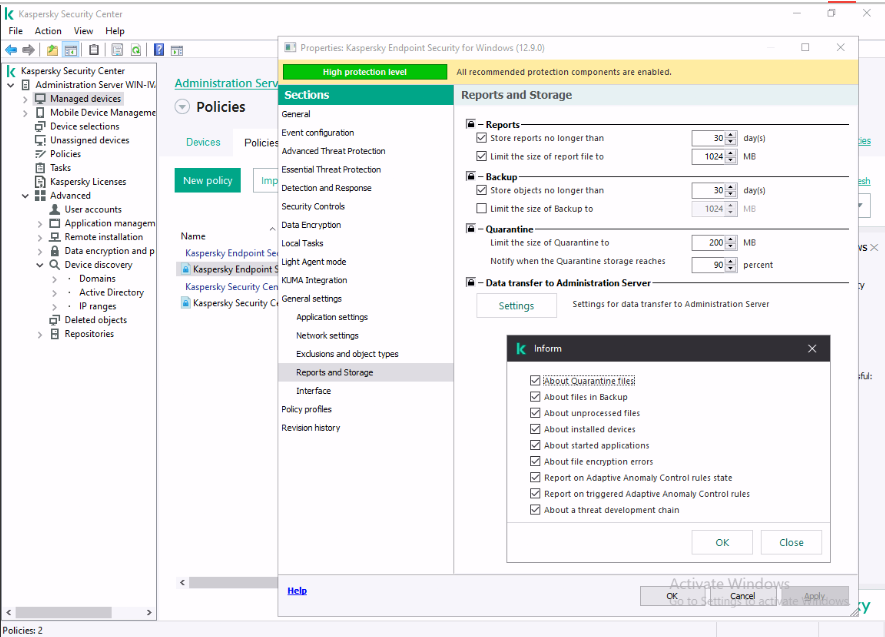Click the Up one level folder icon

tap(52, 50)
